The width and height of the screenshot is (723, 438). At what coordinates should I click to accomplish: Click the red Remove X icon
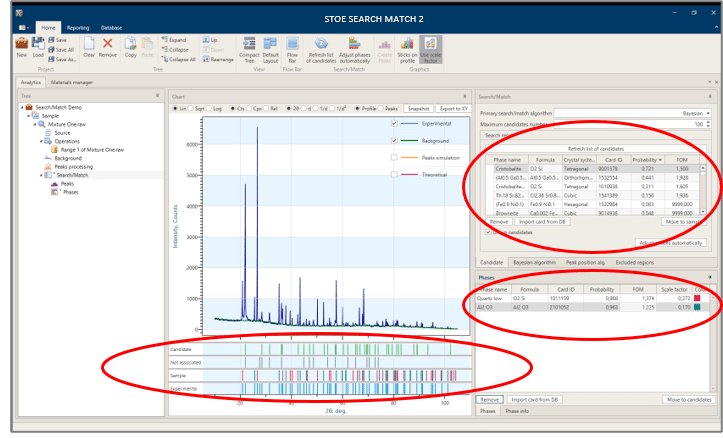point(107,43)
